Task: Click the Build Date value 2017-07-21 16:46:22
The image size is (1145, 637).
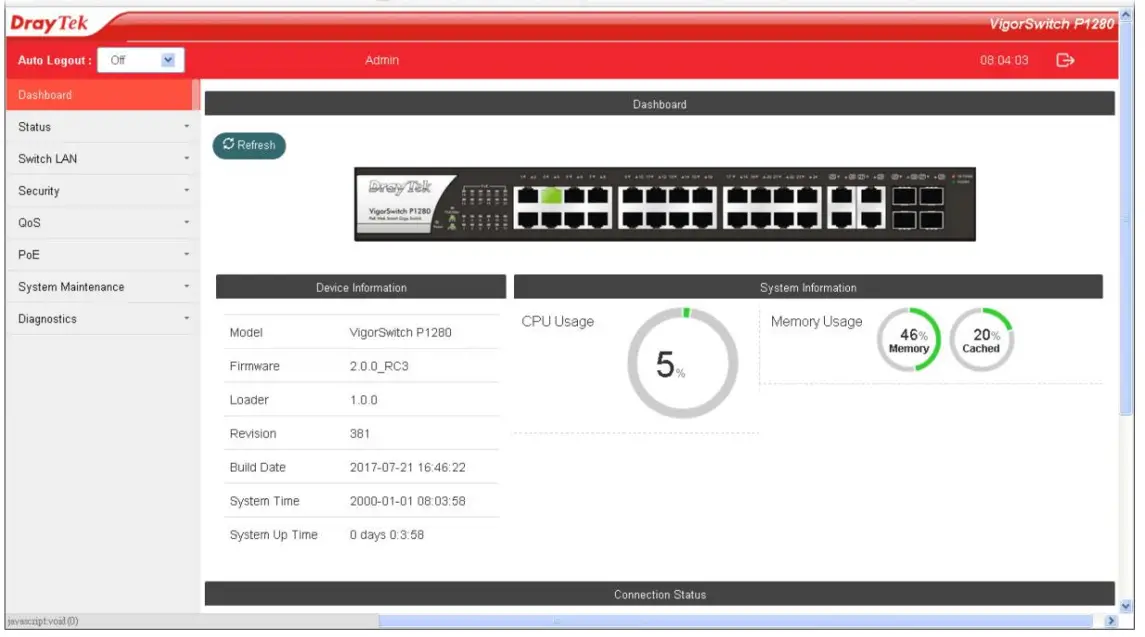Action: click(x=407, y=467)
